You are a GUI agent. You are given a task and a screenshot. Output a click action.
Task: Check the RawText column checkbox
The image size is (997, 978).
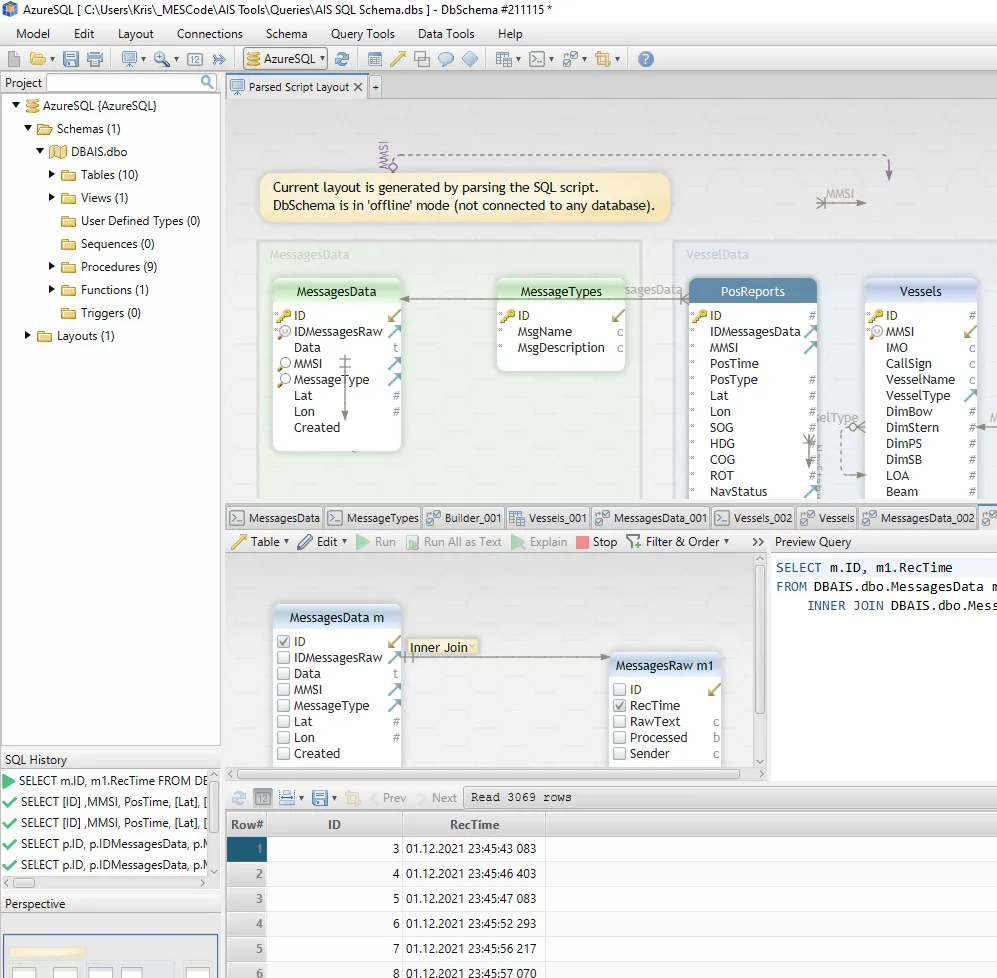(620, 722)
